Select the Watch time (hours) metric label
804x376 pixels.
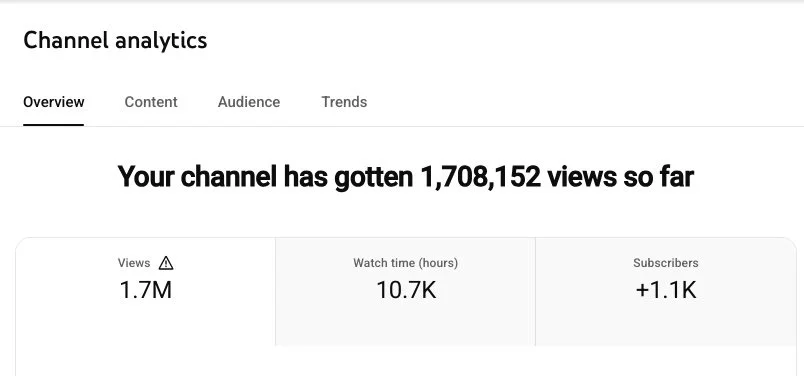405,263
